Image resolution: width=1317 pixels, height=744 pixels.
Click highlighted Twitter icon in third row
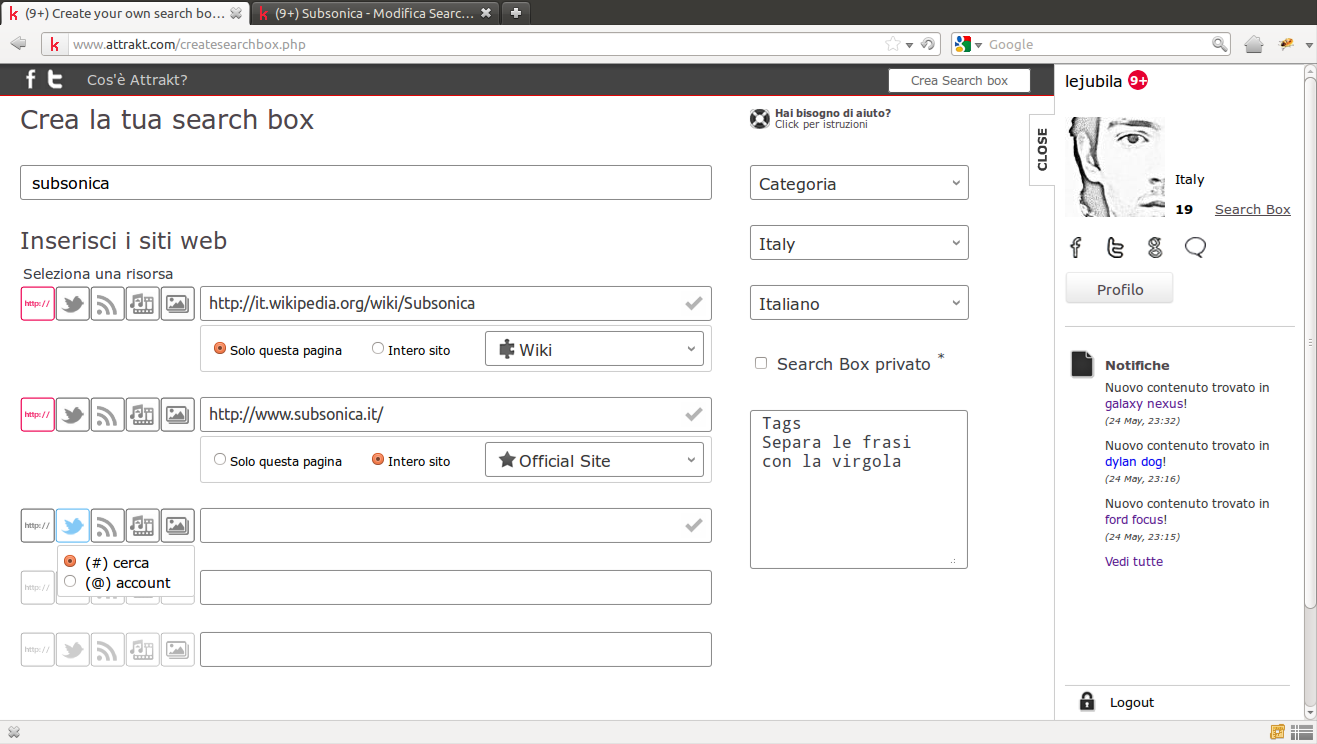pos(73,526)
